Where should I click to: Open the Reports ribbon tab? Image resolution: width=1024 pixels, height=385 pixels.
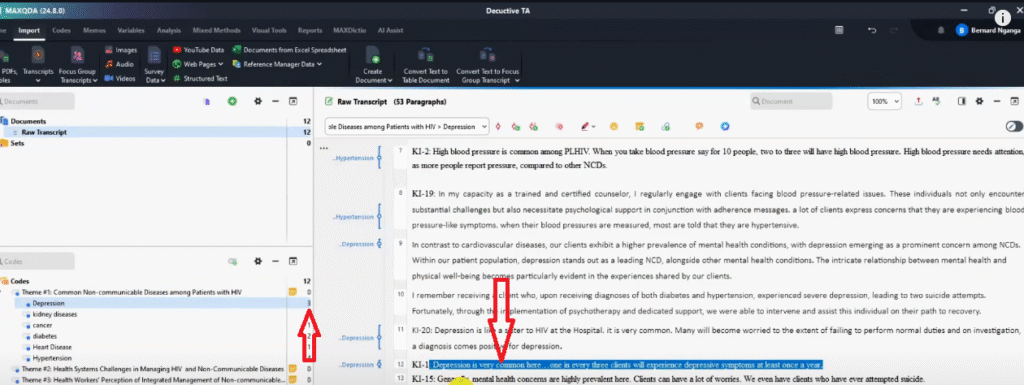click(x=310, y=30)
